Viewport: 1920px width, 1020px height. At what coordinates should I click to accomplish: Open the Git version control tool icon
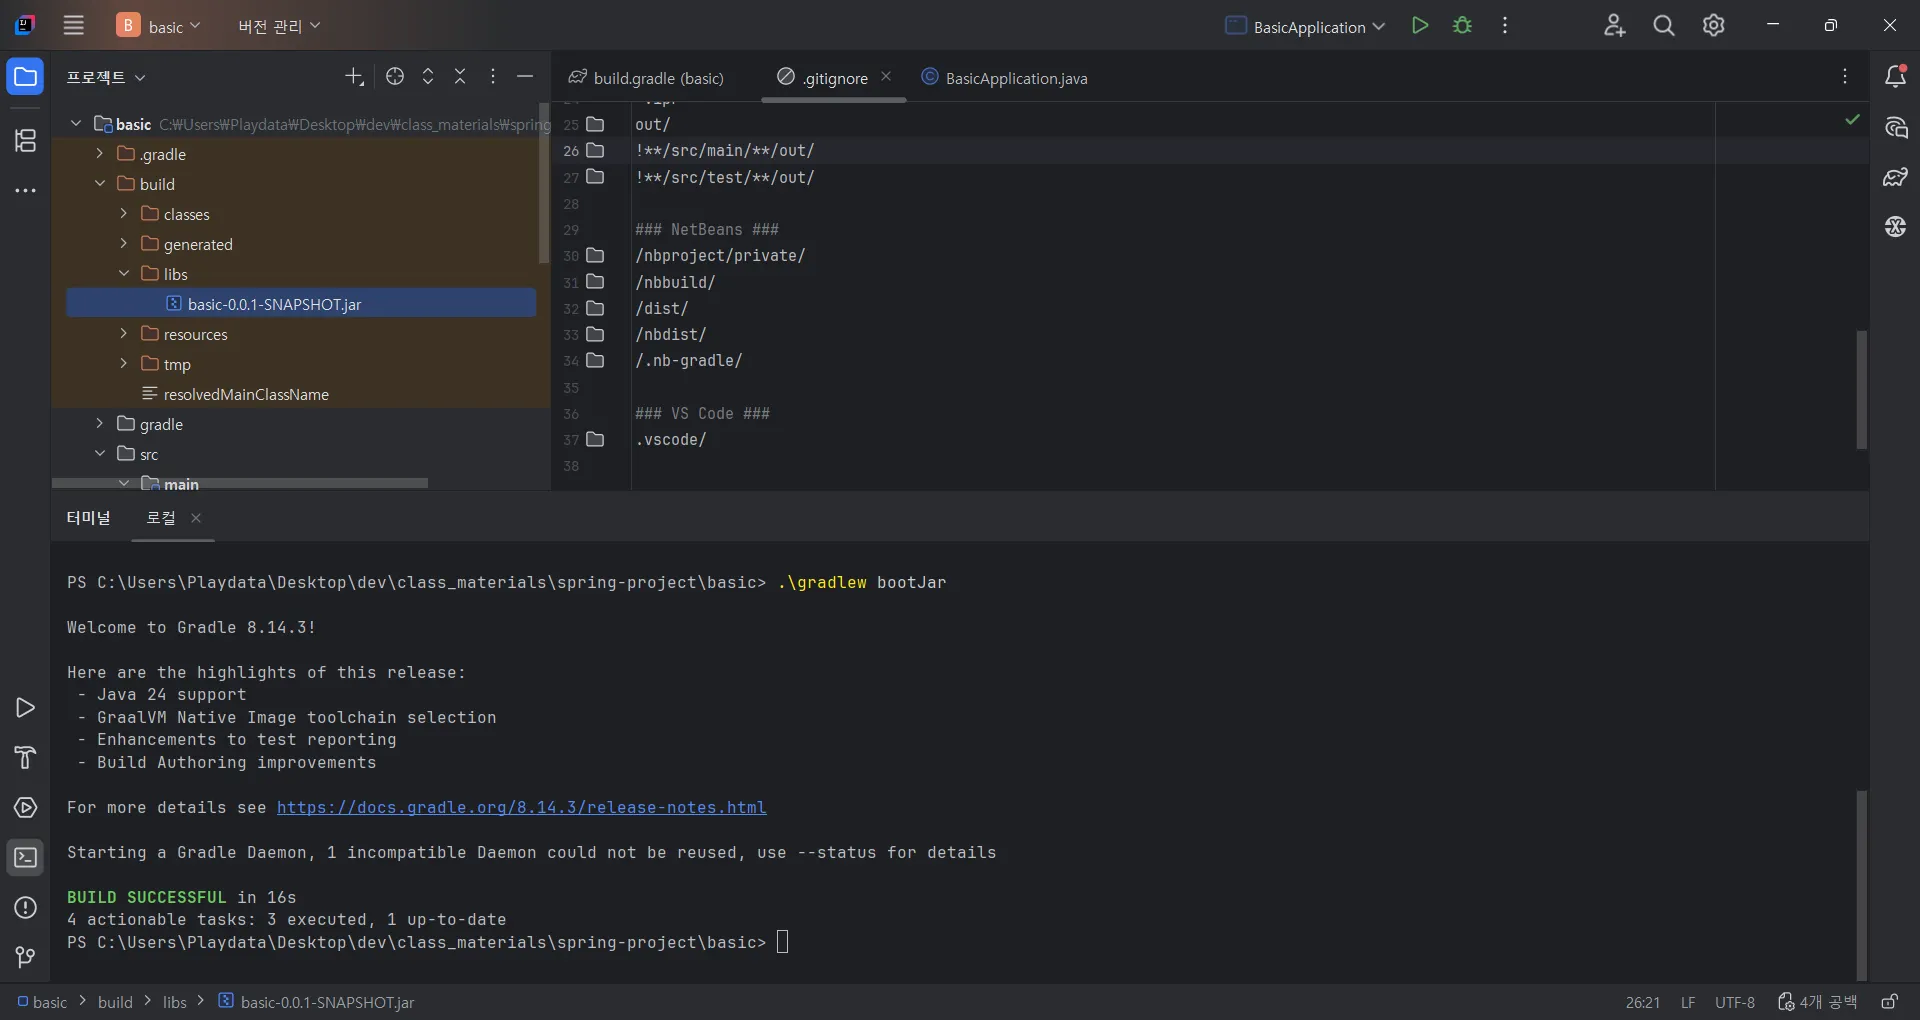tap(25, 958)
